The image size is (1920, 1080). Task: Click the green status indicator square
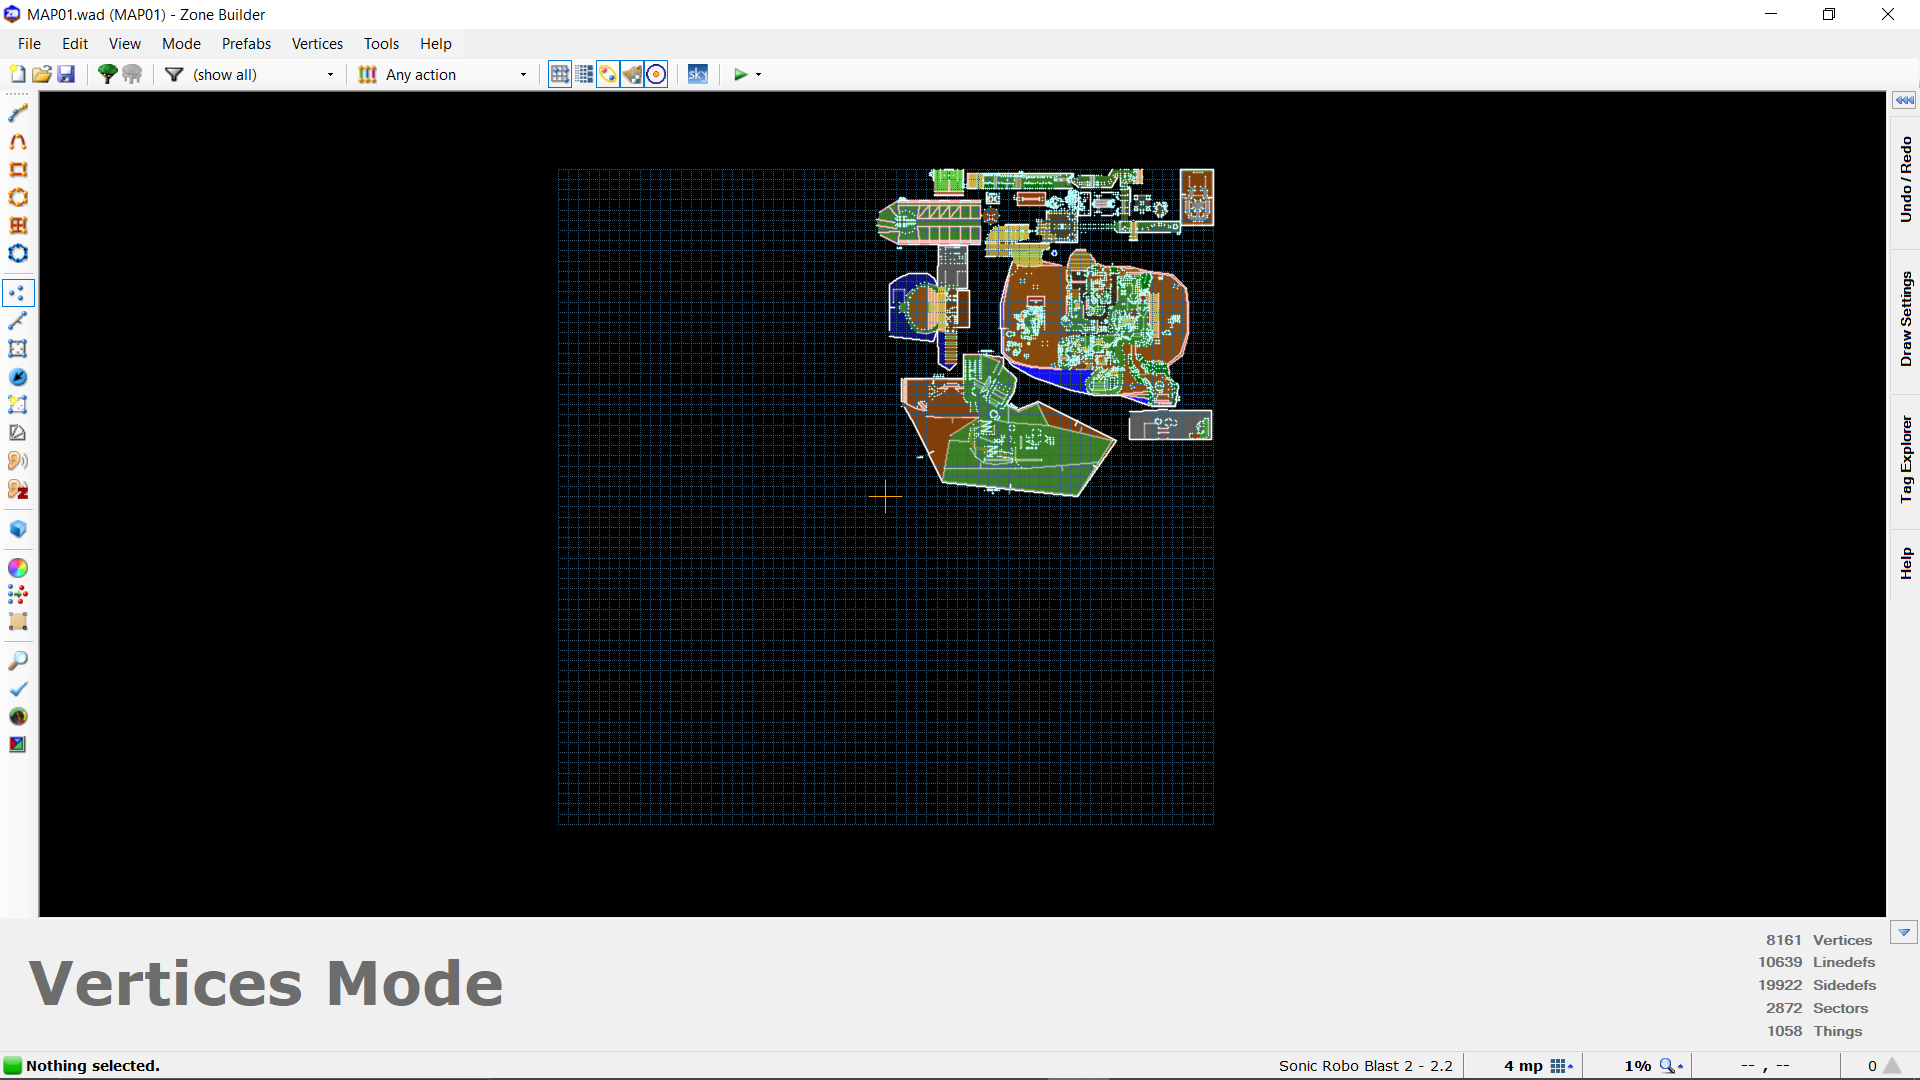pyautogui.click(x=12, y=1066)
